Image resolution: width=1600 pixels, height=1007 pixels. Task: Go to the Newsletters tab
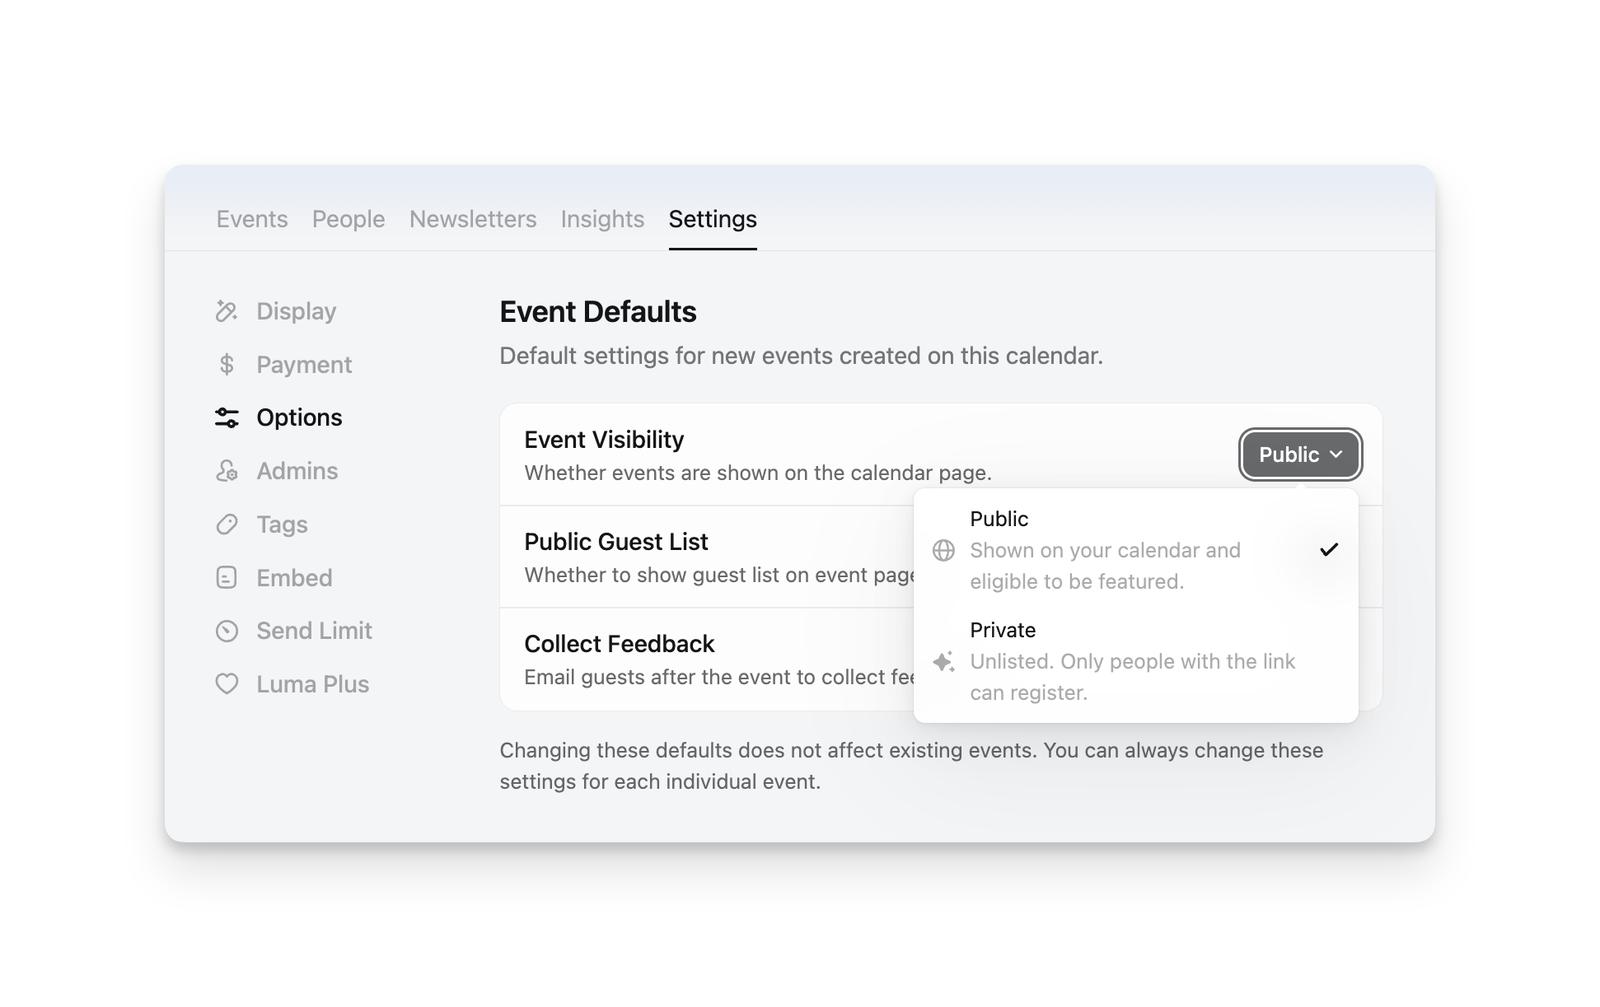click(473, 219)
